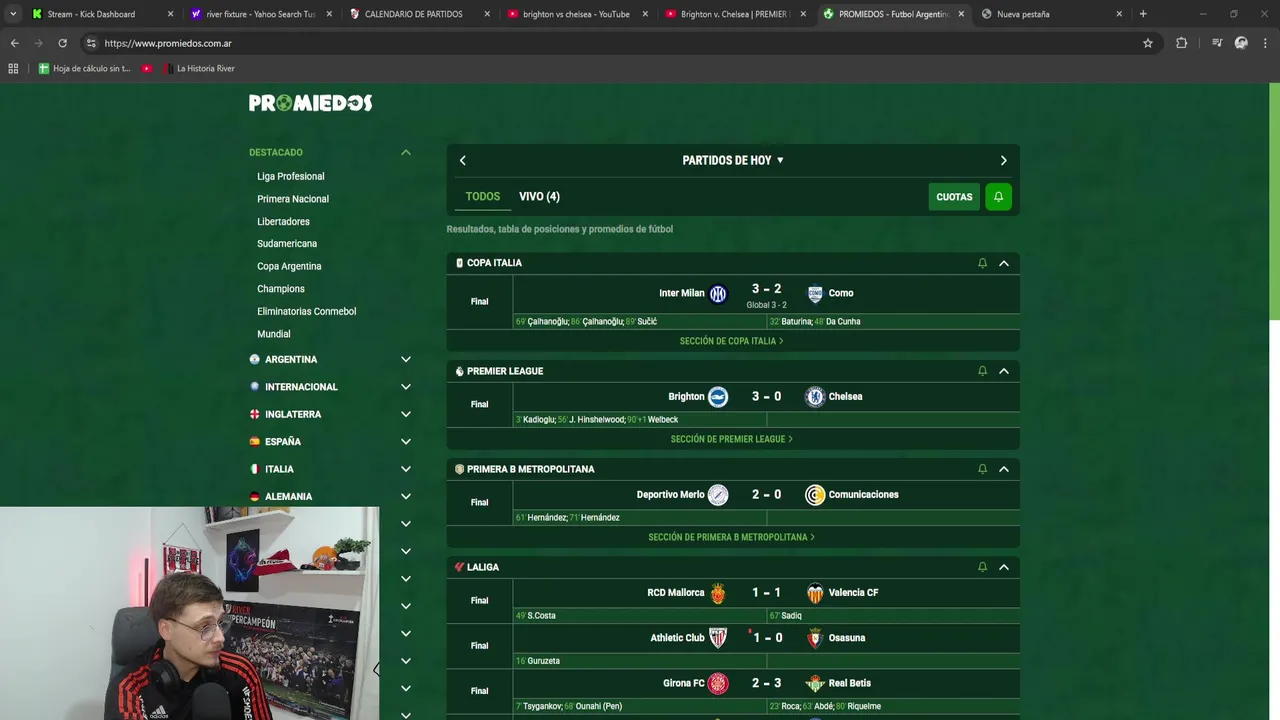Open the Brighton 3 - 0 Chelsea score
Image resolution: width=1280 pixels, height=720 pixels.
766,397
